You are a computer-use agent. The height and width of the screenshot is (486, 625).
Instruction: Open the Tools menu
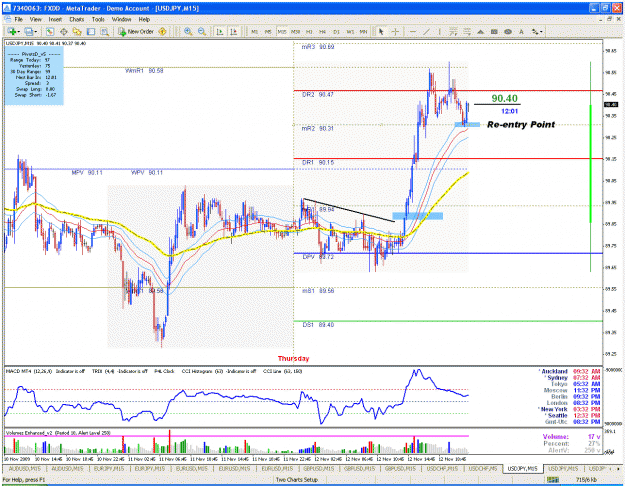[98, 19]
